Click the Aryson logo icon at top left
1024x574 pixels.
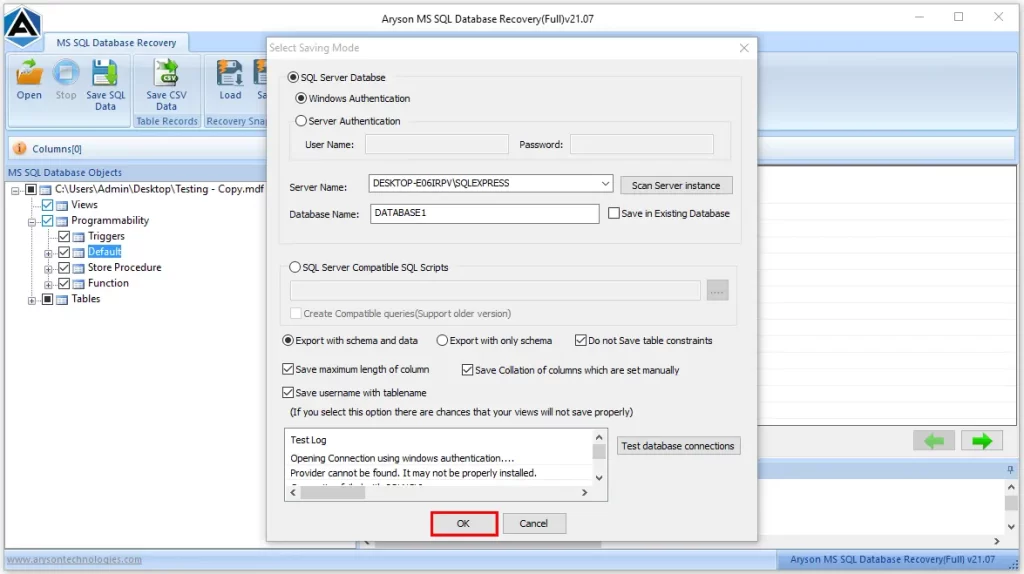point(22,24)
